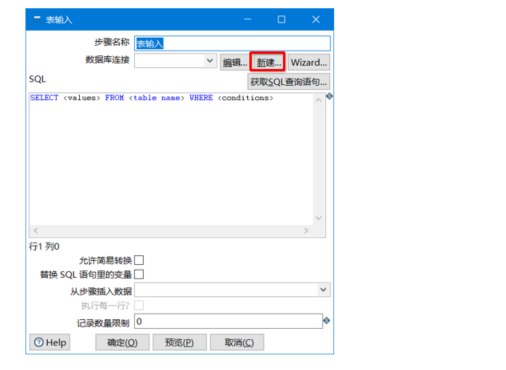Click the variable icon beside record limit field
The height and width of the screenshot is (370, 506).
327,321
